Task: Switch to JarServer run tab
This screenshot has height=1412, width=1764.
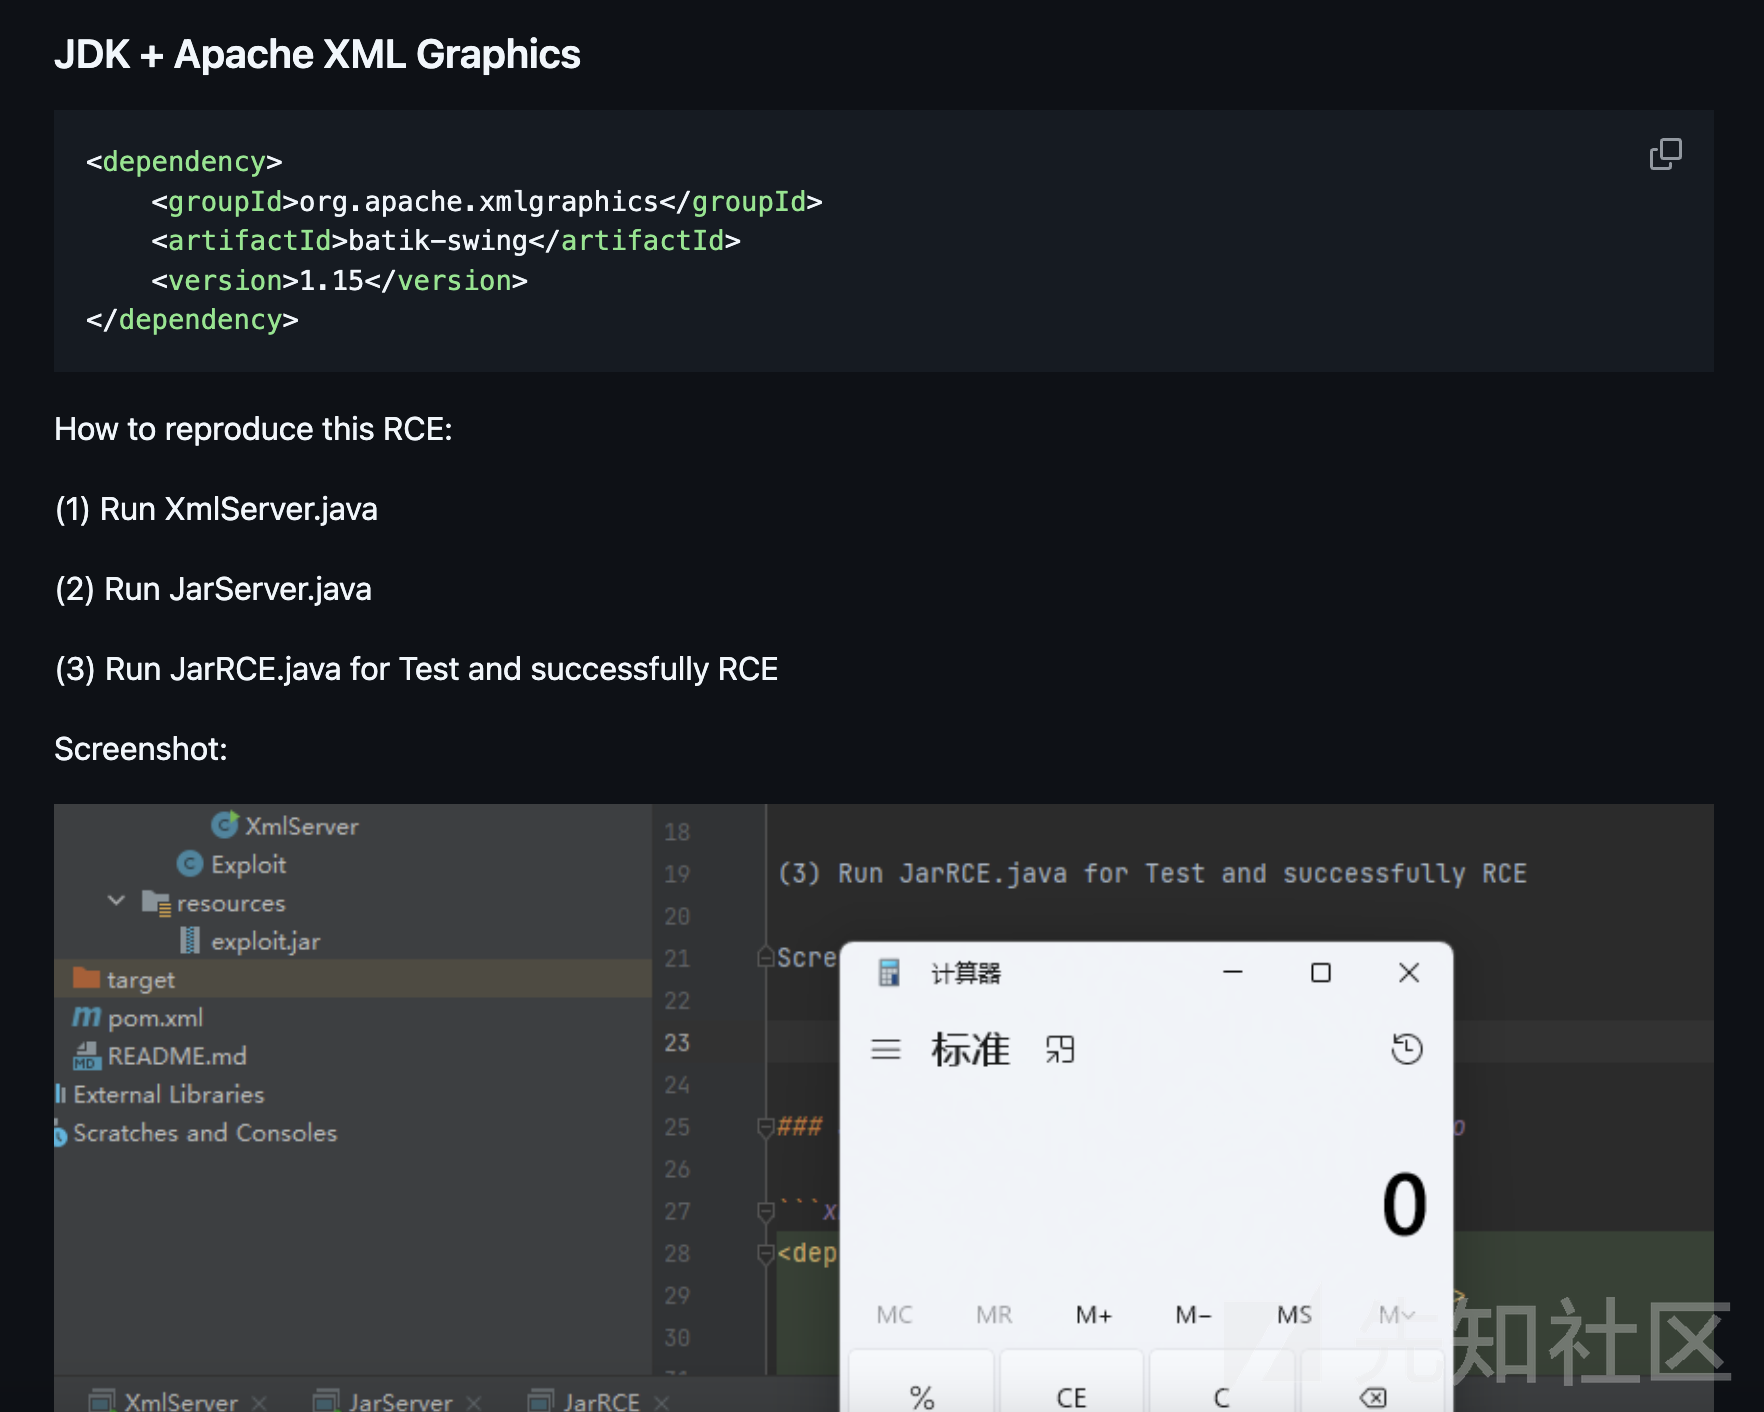Action: pyautogui.click(x=384, y=1400)
